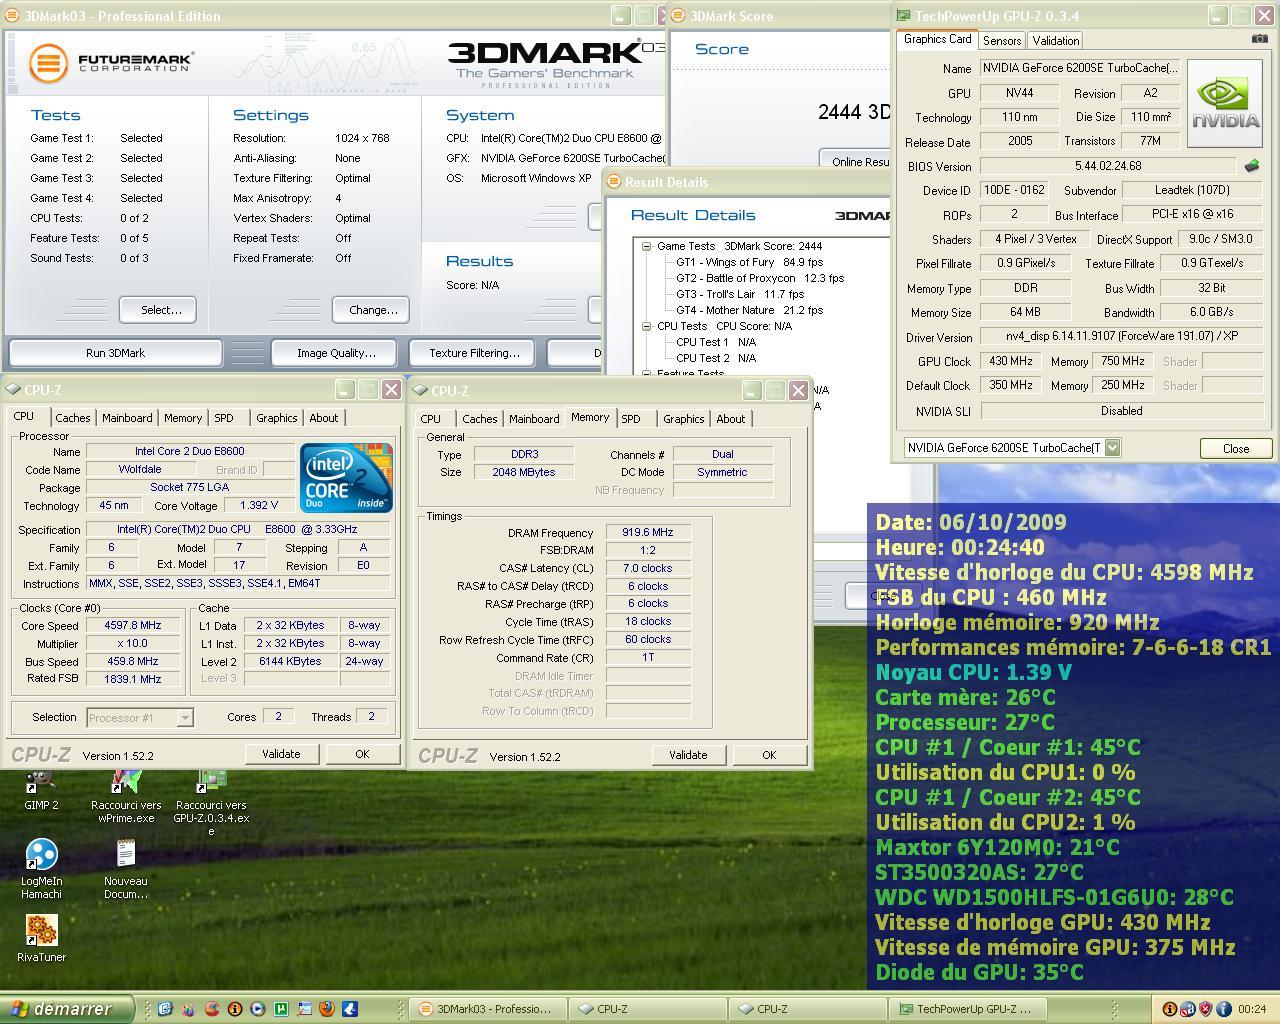
Task: Click GPU-Z title bar icon
Action: click(x=903, y=16)
